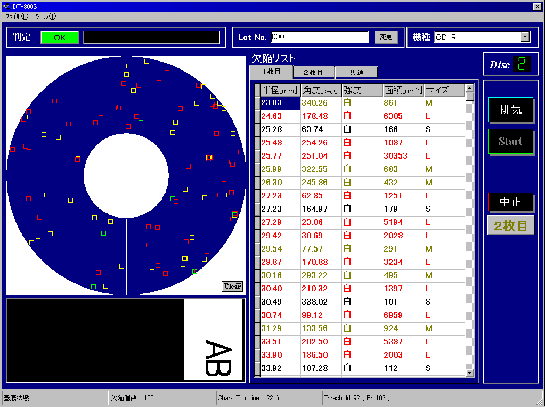
Task: Click the small button beside the Lot No. field
Action: (x=386, y=37)
